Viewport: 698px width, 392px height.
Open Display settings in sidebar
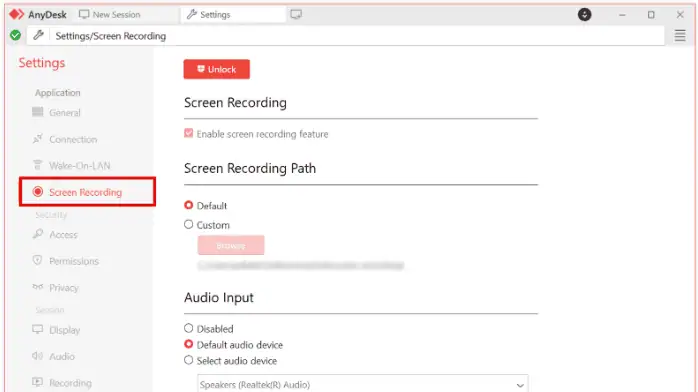click(65, 330)
